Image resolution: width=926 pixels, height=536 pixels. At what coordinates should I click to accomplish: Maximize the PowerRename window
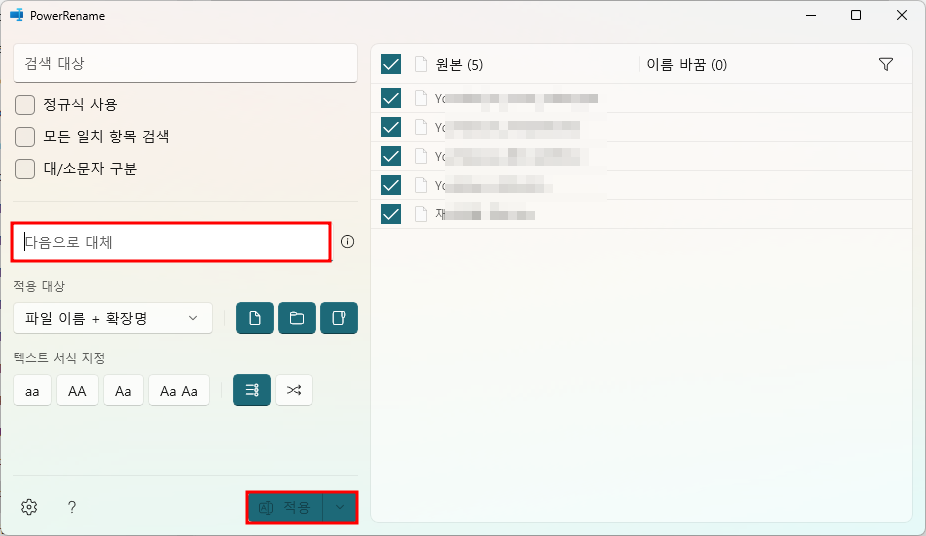click(x=856, y=15)
